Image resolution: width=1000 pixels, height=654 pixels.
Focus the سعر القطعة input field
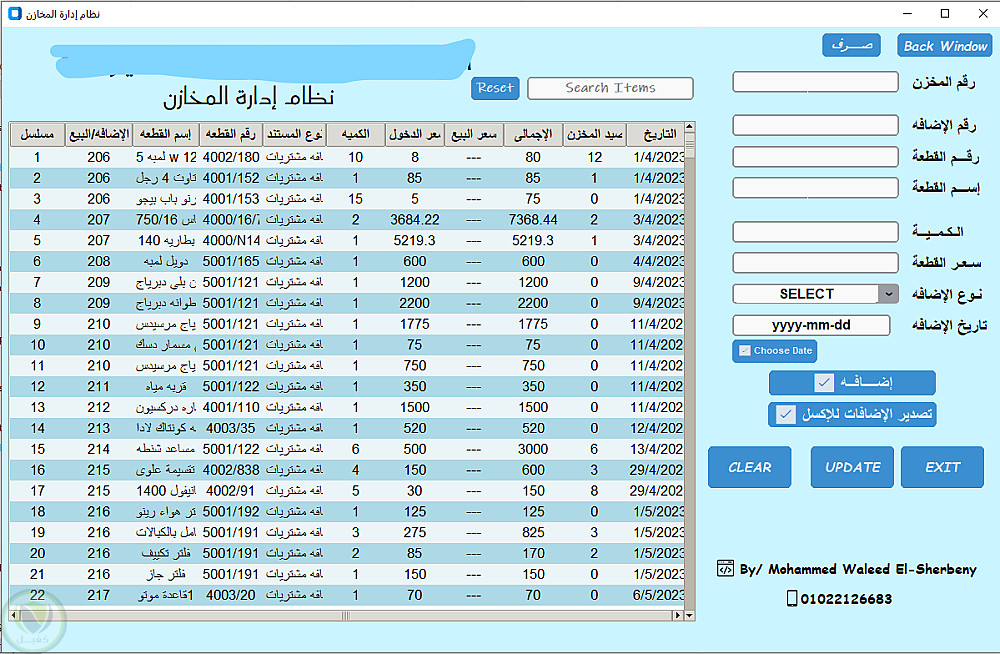click(815, 262)
